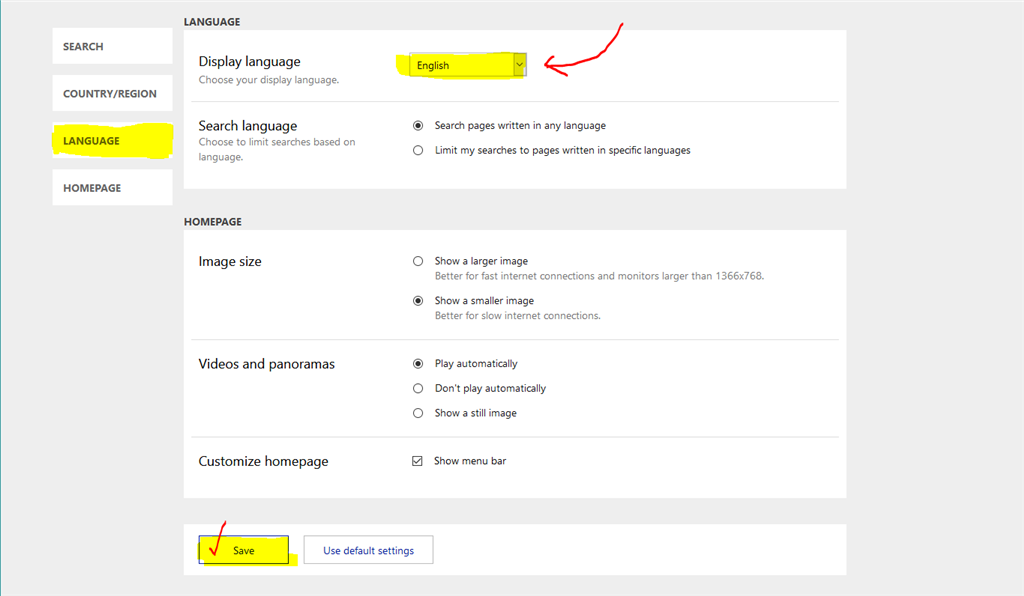
Task: Click the Don't play automatically label
Action: 490,388
